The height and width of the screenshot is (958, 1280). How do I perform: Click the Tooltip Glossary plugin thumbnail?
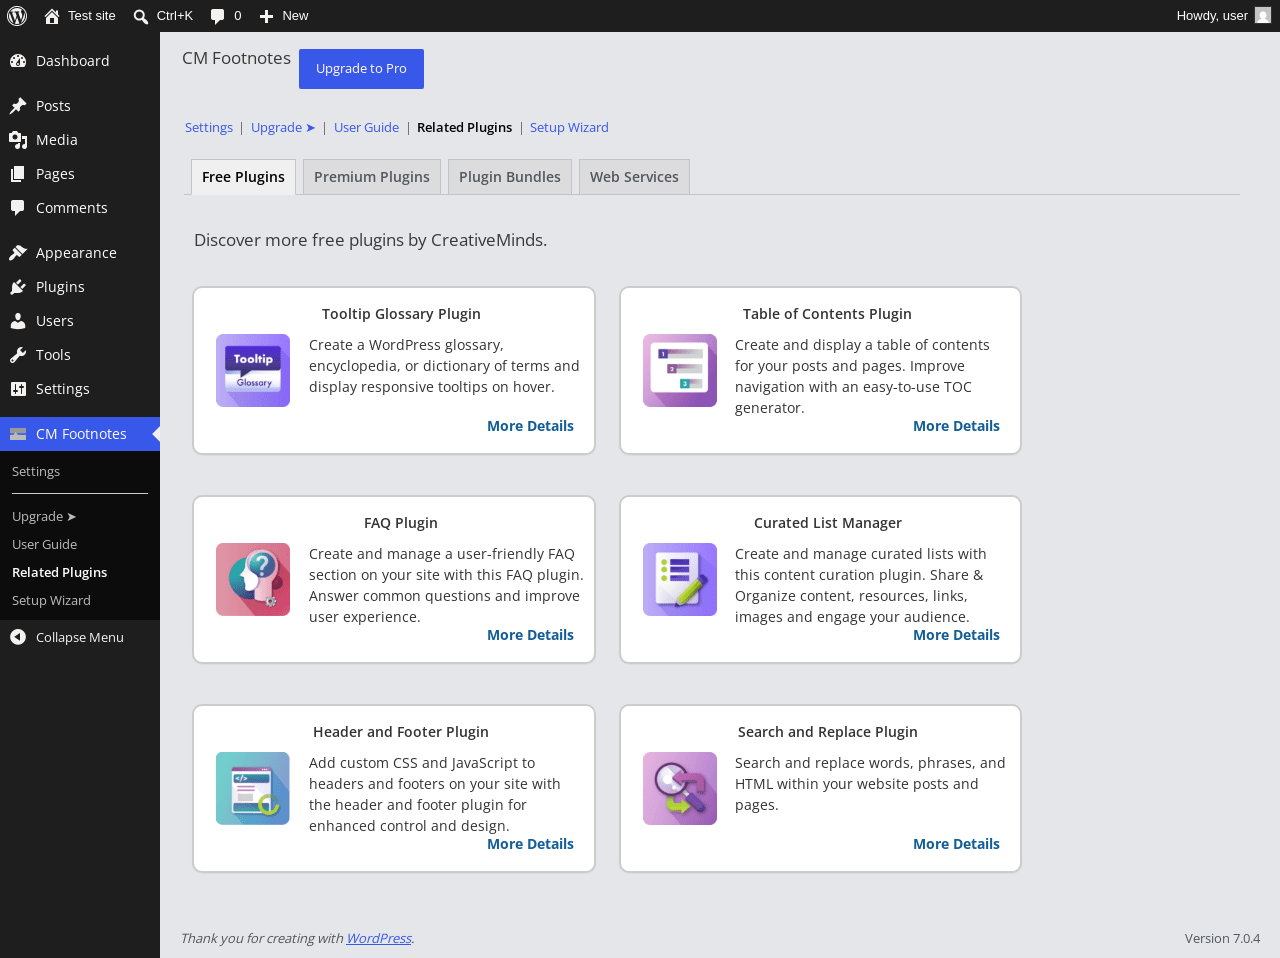253,370
